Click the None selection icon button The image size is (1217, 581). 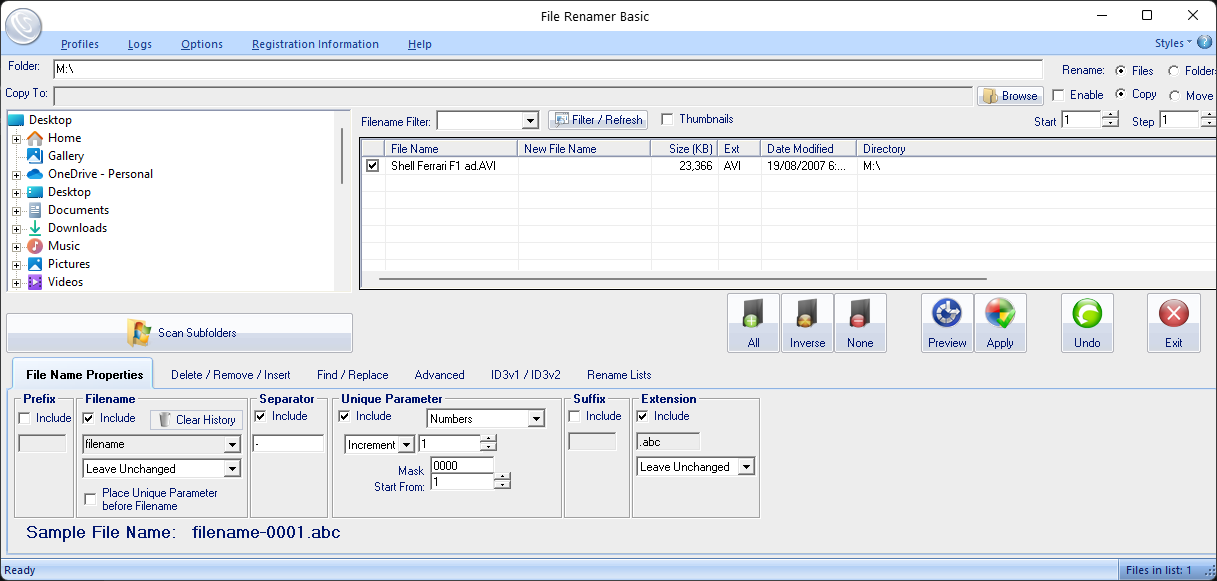click(860, 323)
